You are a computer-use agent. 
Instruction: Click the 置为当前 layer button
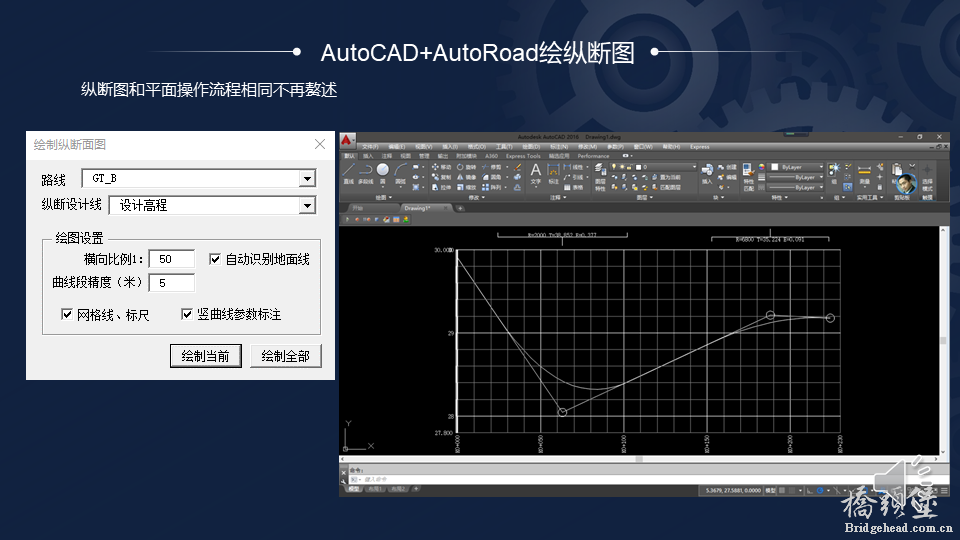click(667, 178)
